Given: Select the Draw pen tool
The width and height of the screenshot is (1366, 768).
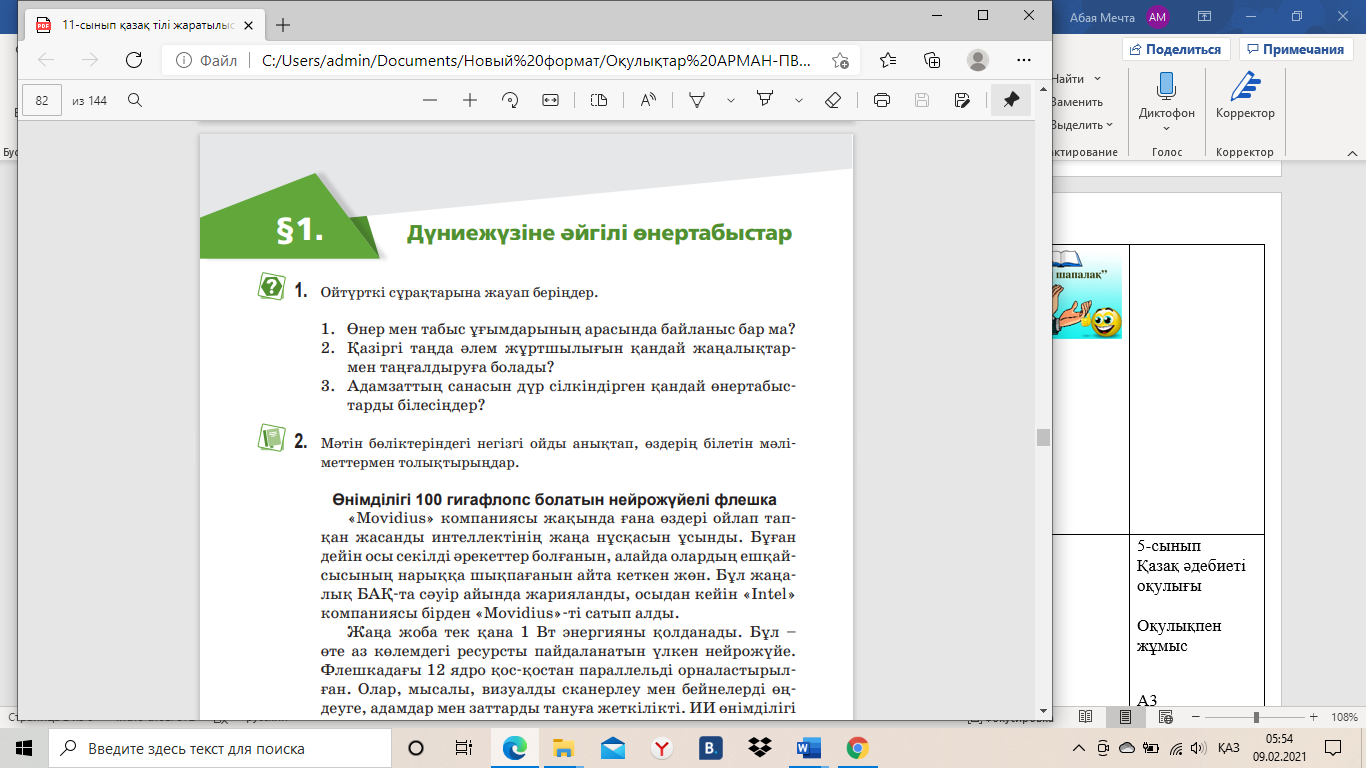Looking at the screenshot, I should pos(698,100).
